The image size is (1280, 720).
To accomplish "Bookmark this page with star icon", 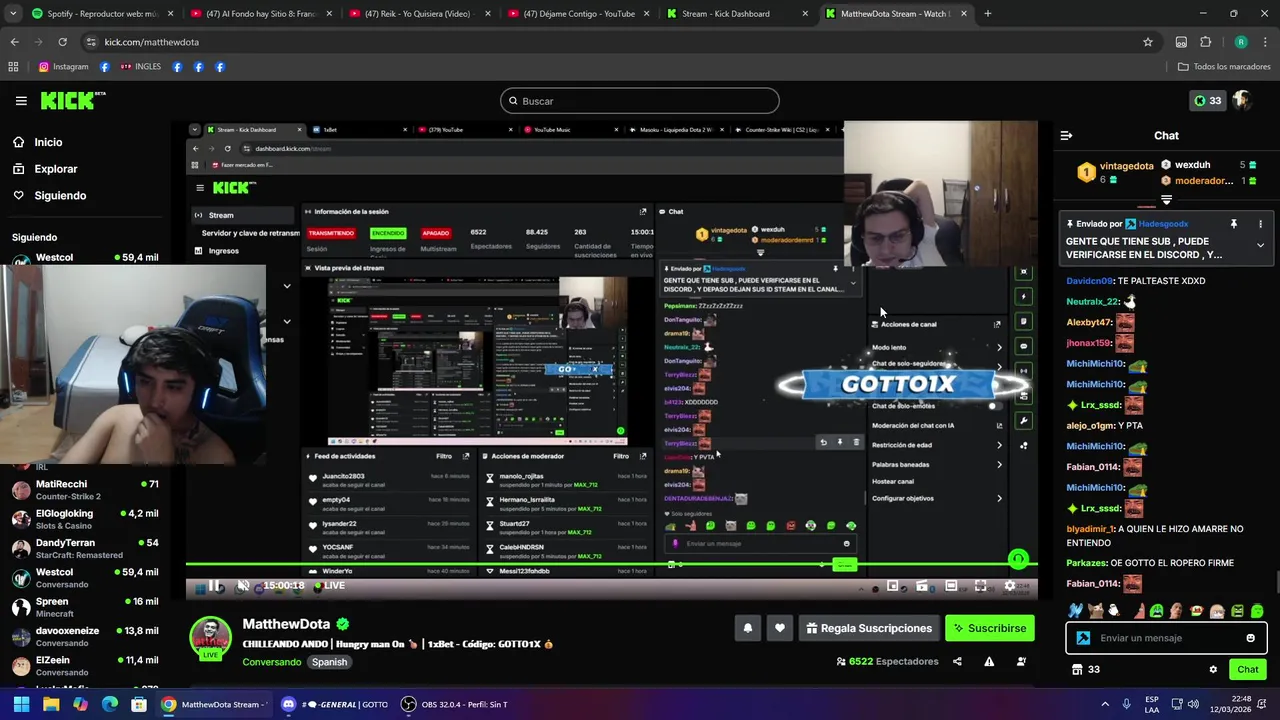I will [1148, 42].
